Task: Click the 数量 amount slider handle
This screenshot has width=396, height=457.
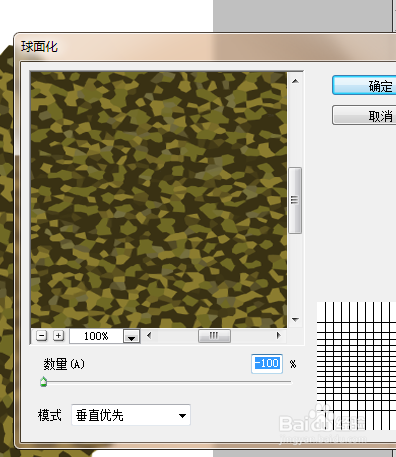Action: click(x=43, y=382)
